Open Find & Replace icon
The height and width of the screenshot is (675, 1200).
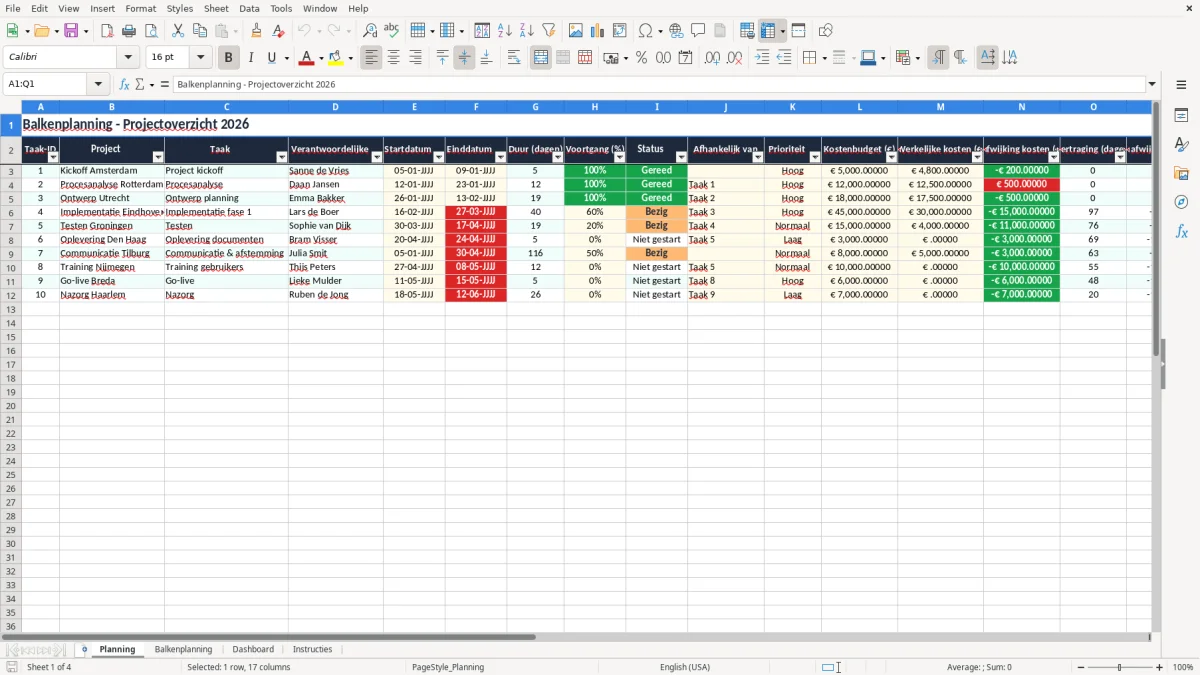[x=370, y=31]
